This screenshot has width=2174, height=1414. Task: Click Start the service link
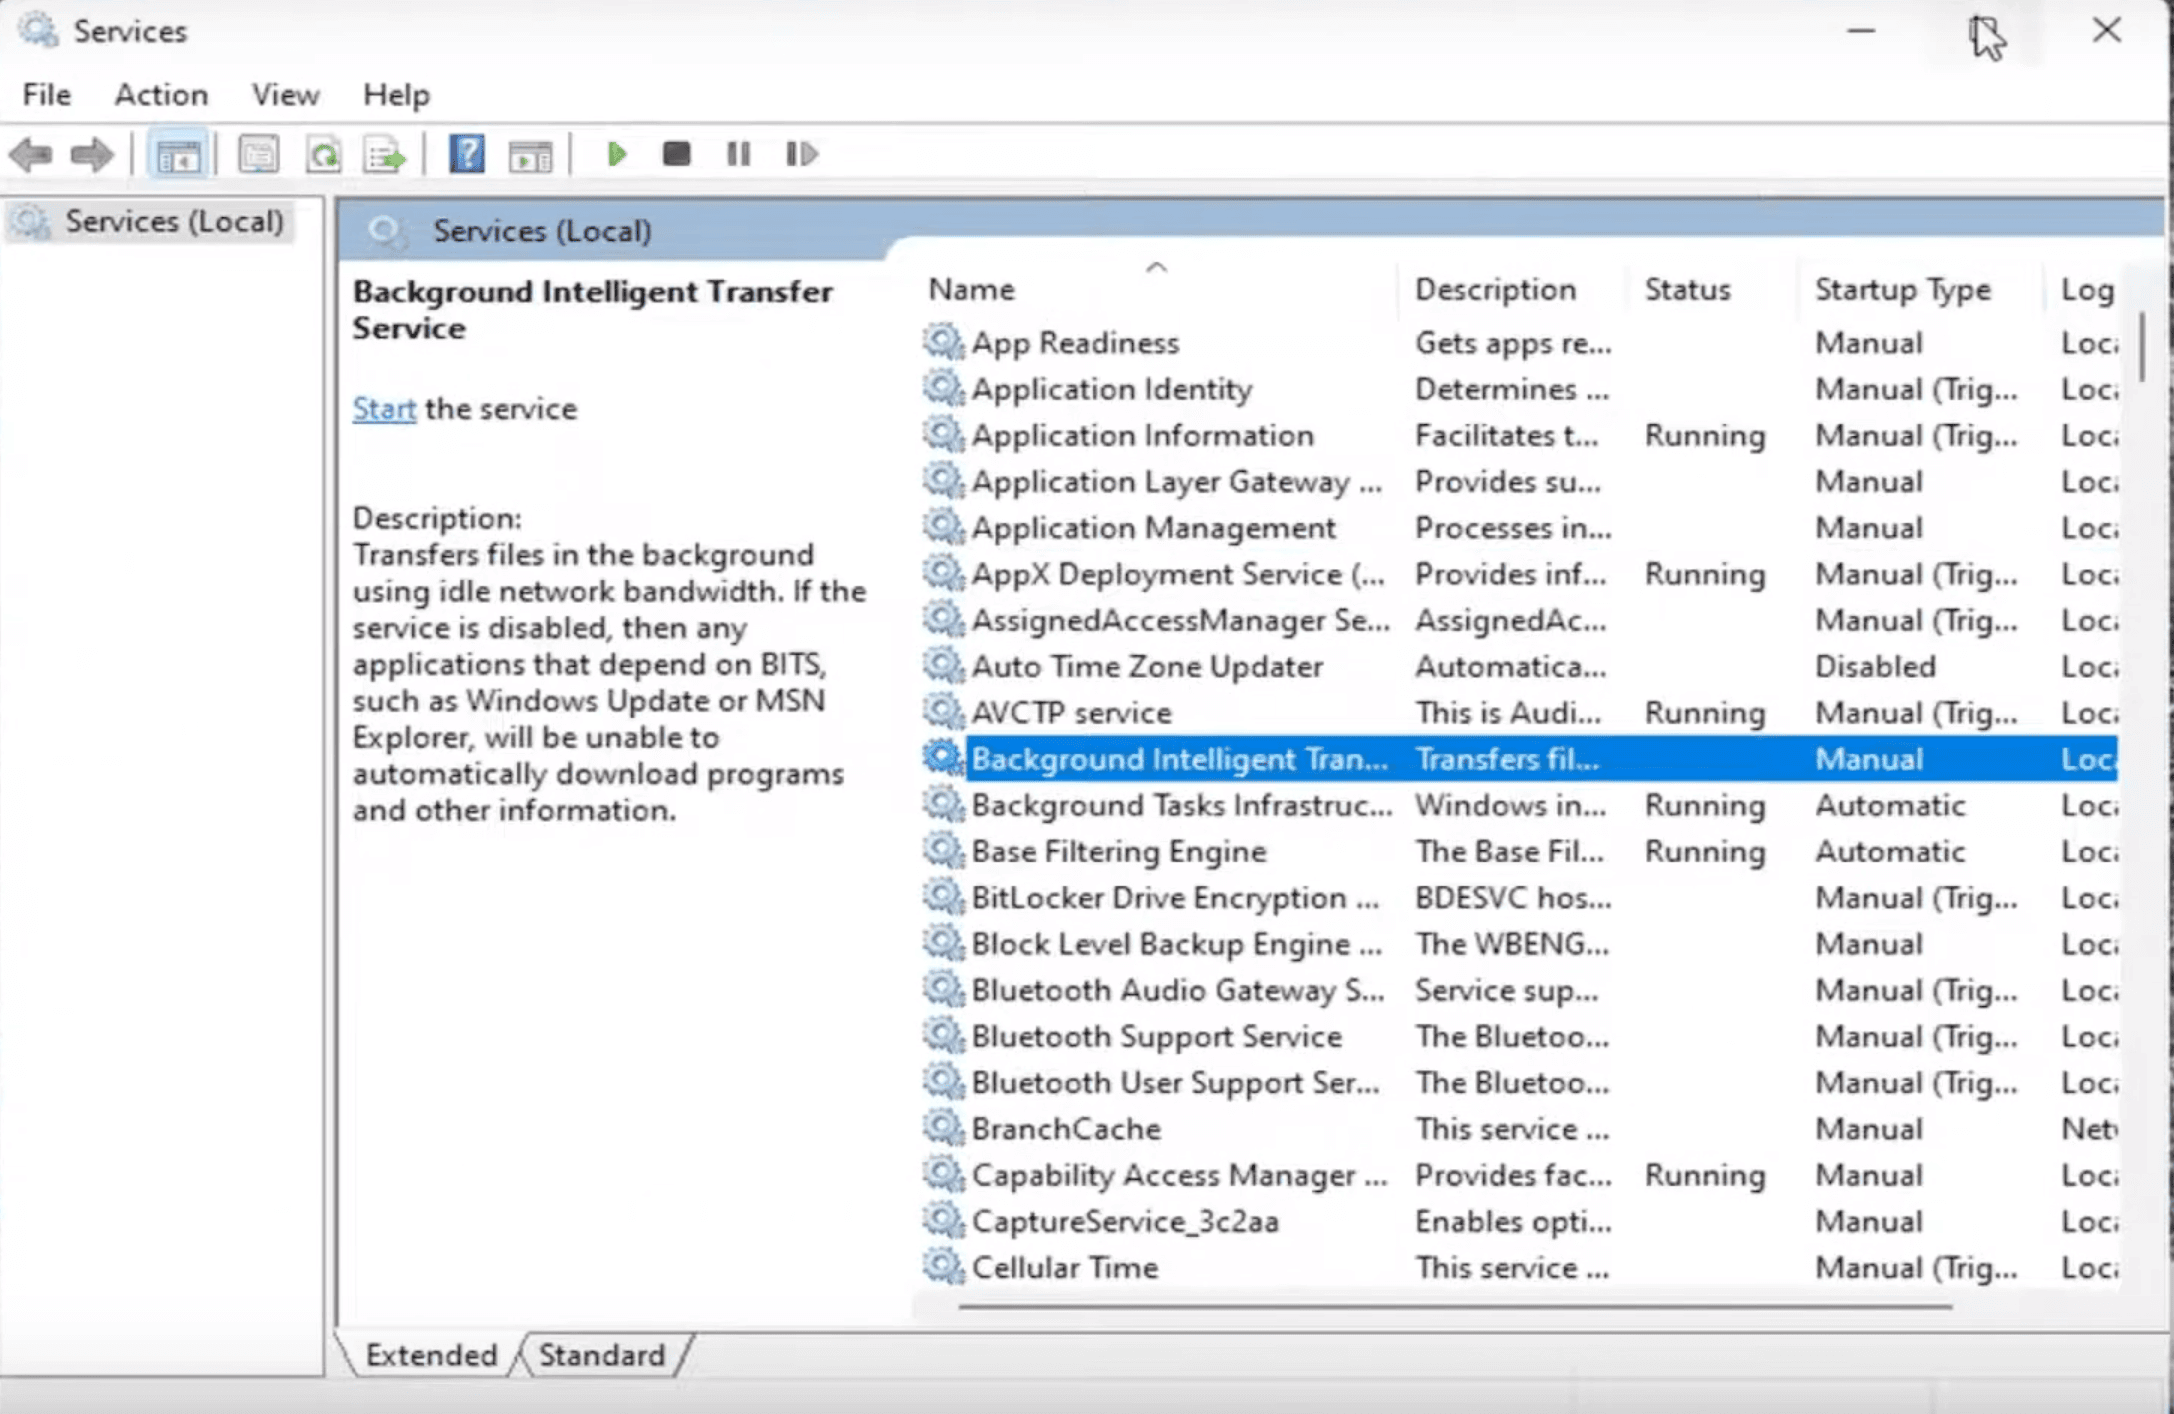click(383, 407)
